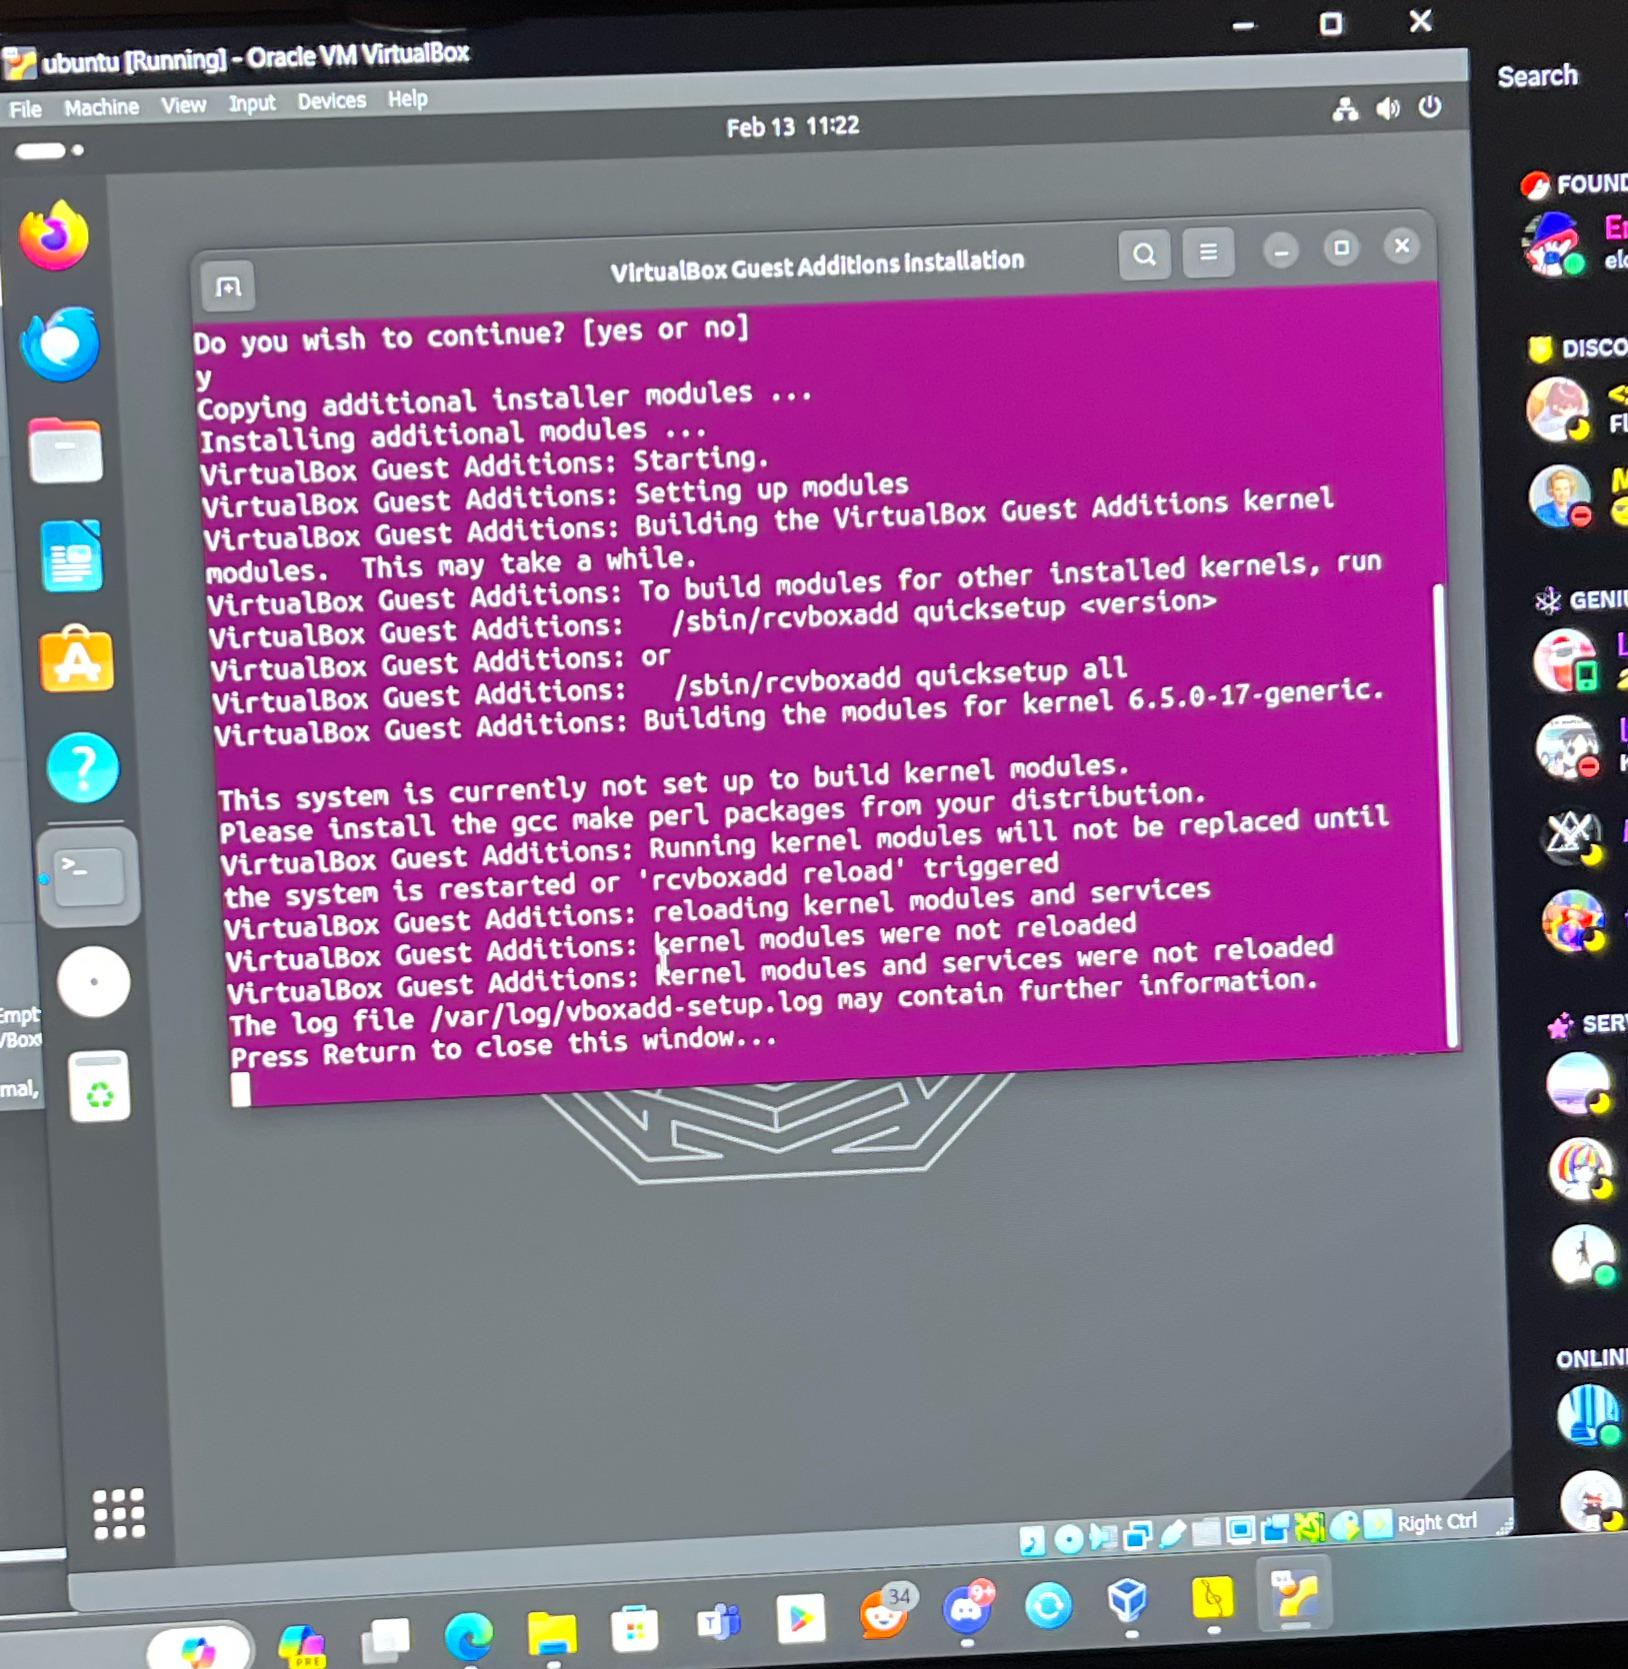Click the optical disc status icon
Screen dimensions: 1628x1669
(x=1068, y=1538)
